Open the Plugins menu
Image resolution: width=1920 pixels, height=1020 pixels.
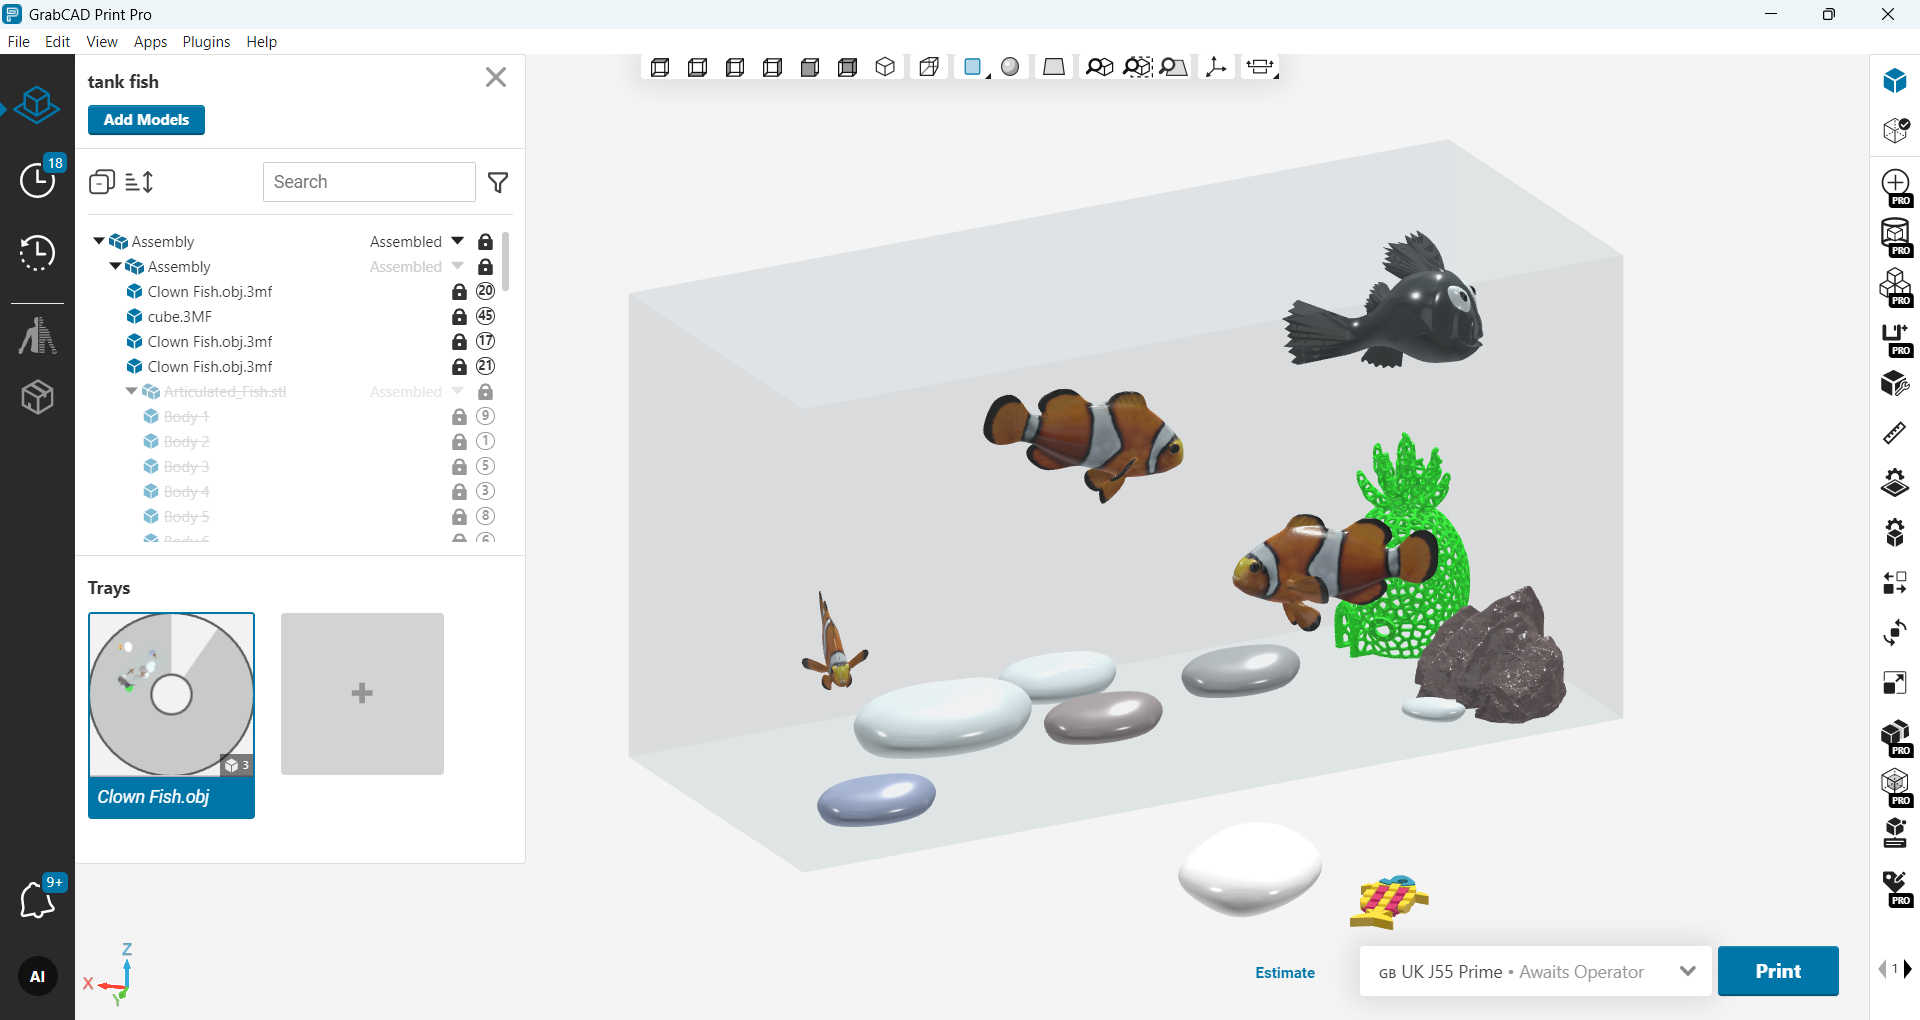click(x=206, y=42)
